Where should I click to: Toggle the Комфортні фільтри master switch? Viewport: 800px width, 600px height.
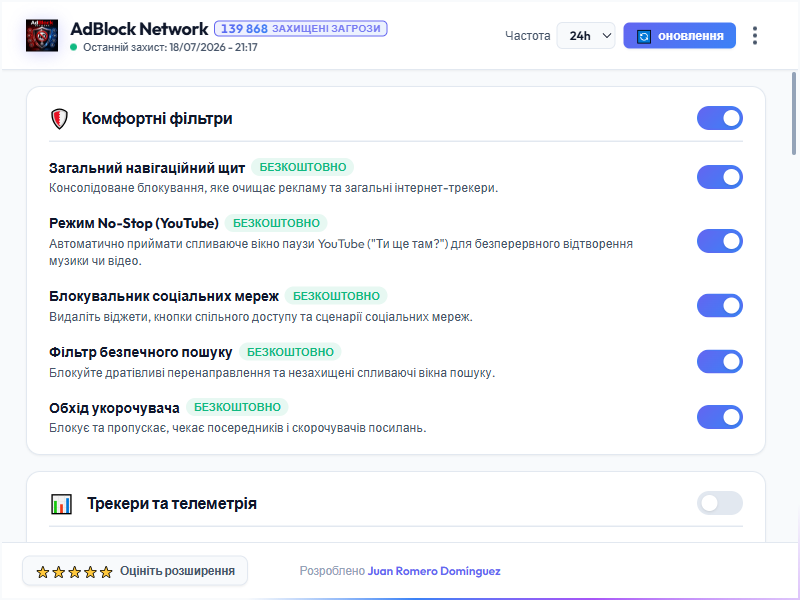(x=719, y=118)
